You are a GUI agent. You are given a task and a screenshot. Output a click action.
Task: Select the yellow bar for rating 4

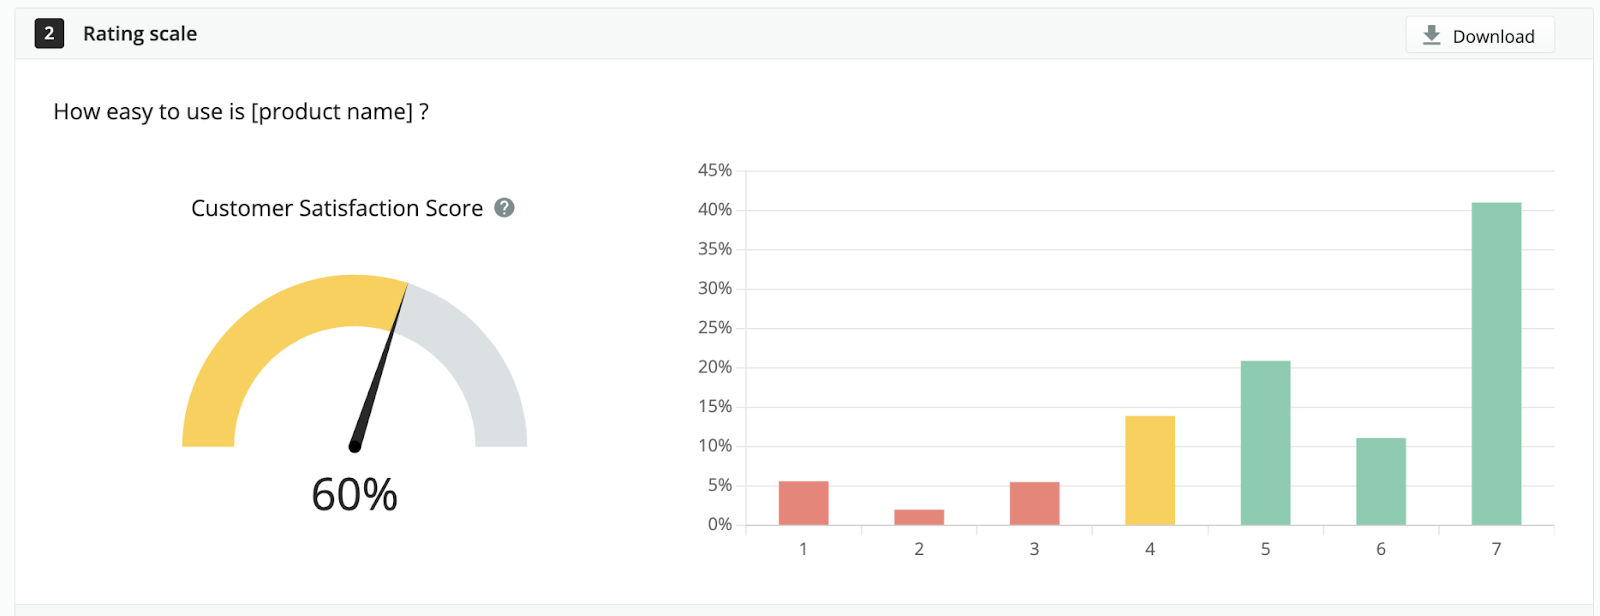coord(1150,470)
